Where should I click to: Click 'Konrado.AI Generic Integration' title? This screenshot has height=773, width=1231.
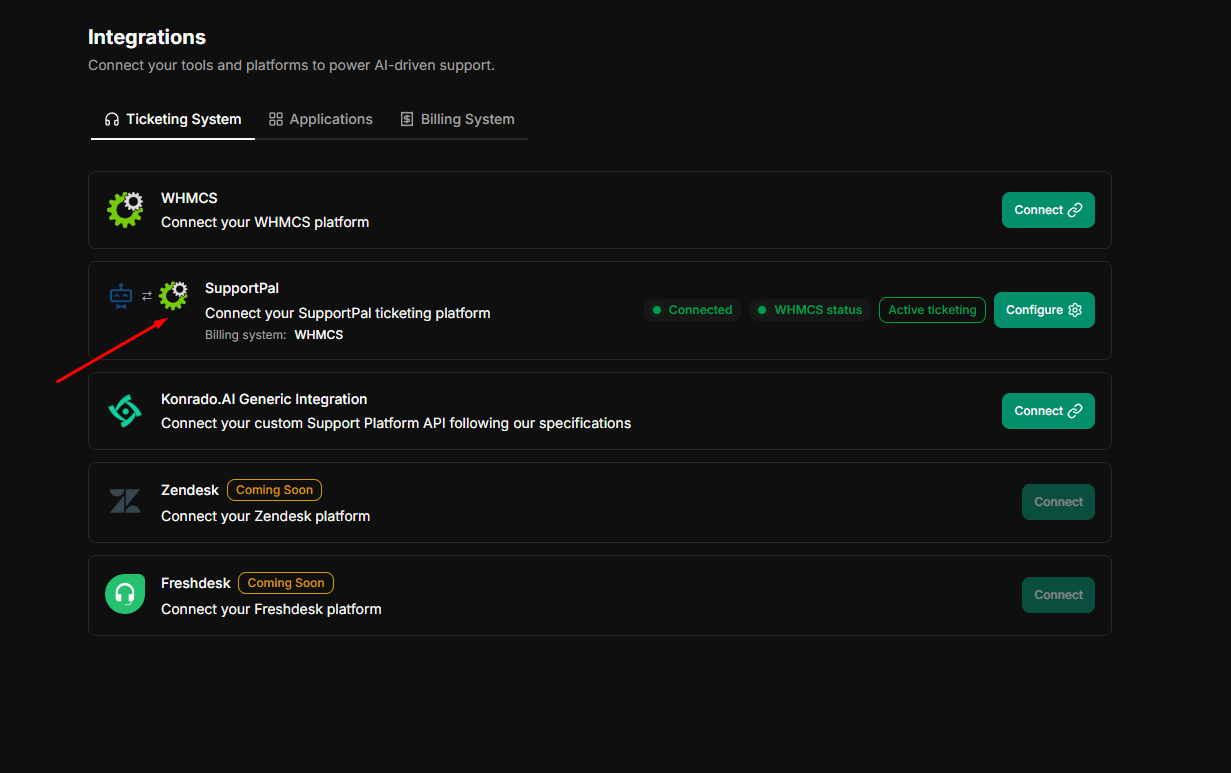[x=264, y=399]
